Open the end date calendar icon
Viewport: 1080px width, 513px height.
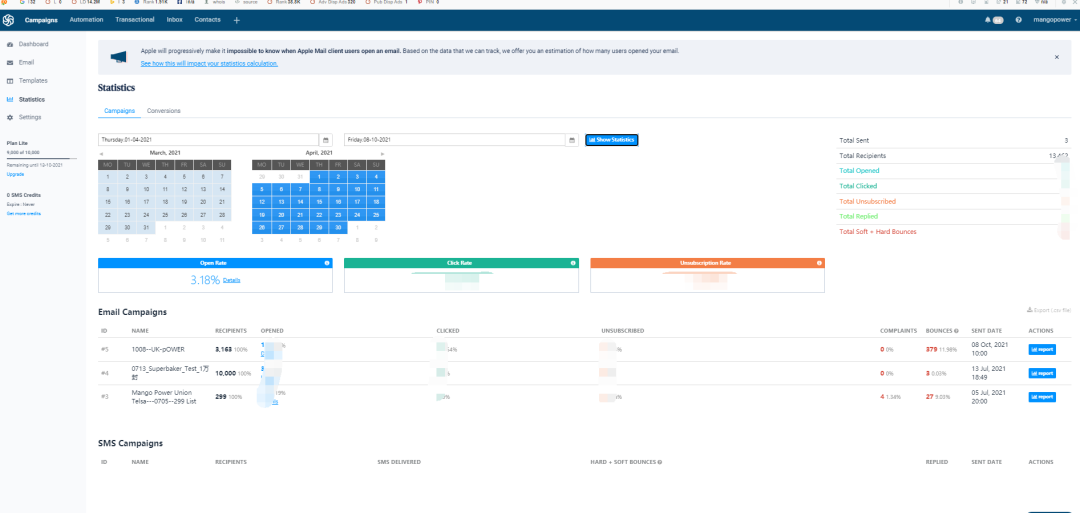click(x=572, y=140)
